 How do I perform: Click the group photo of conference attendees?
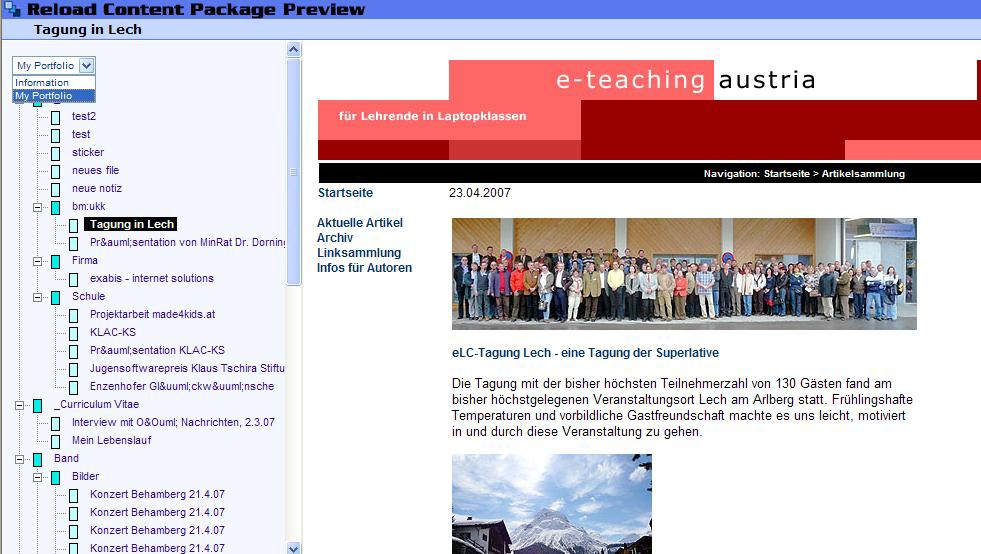point(683,273)
